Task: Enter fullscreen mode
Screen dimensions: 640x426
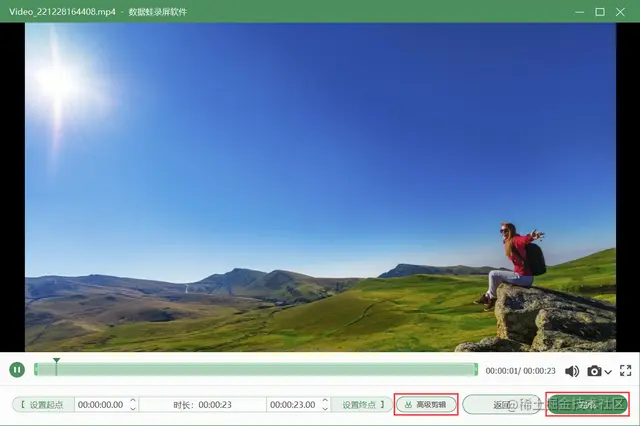Action: click(x=625, y=371)
